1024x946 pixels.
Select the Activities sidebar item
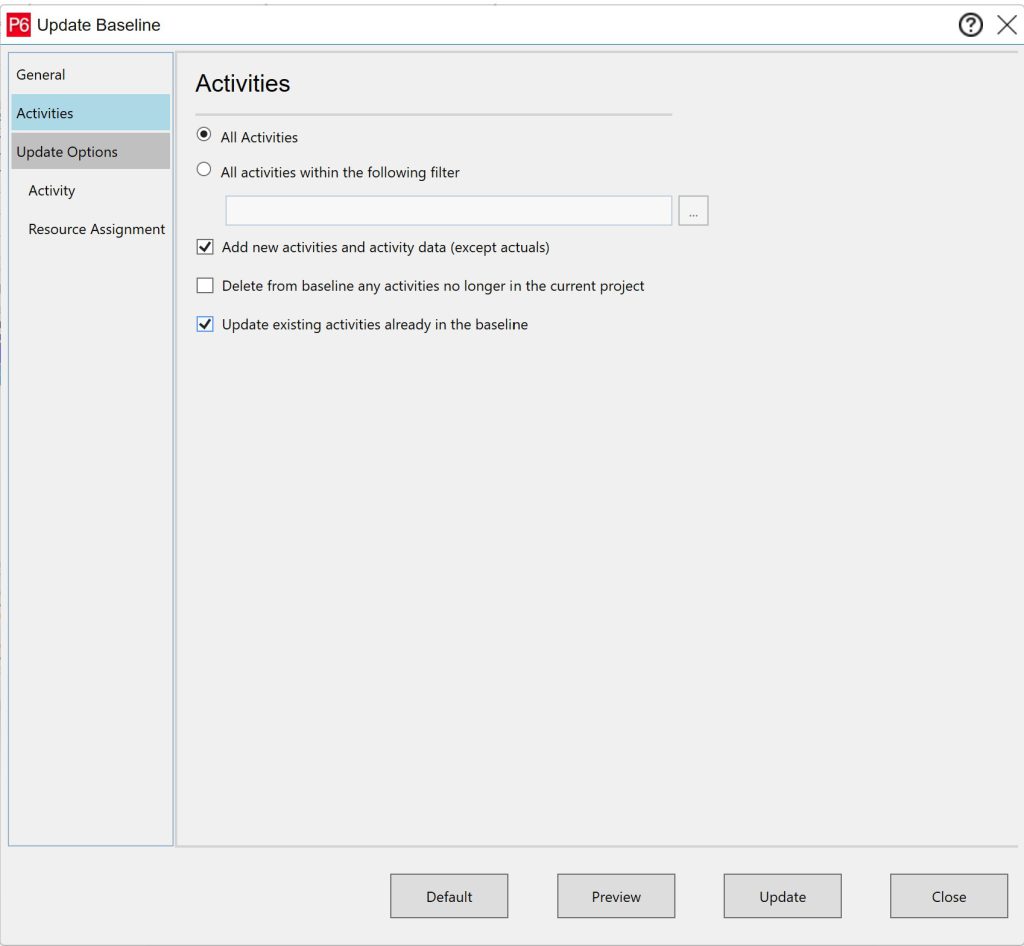pyautogui.click(x=91, y=113)
